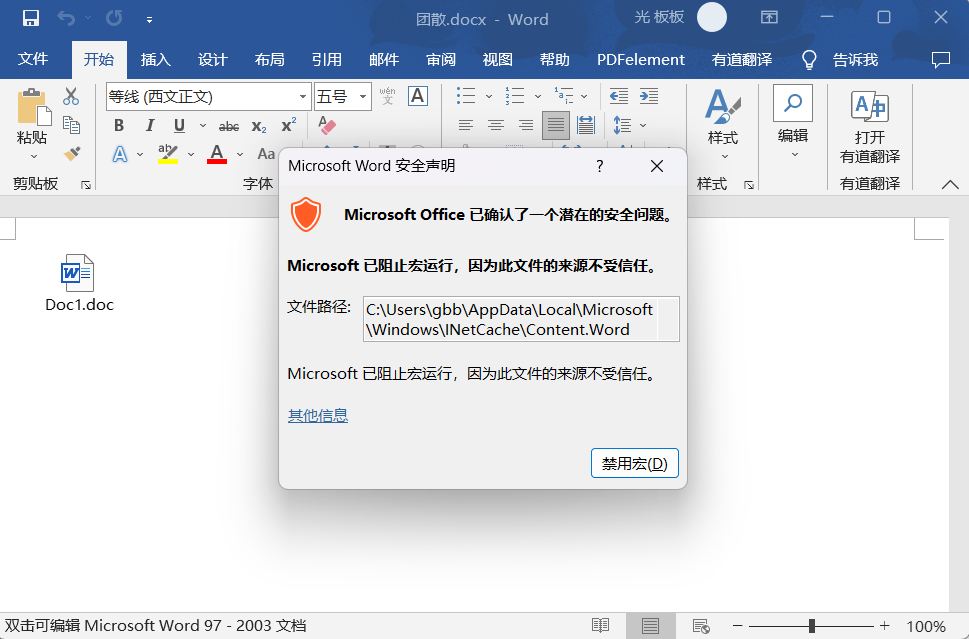Align text left
Image resolution: width=969 pixels, height=639 pixels.
click(466, 125)
